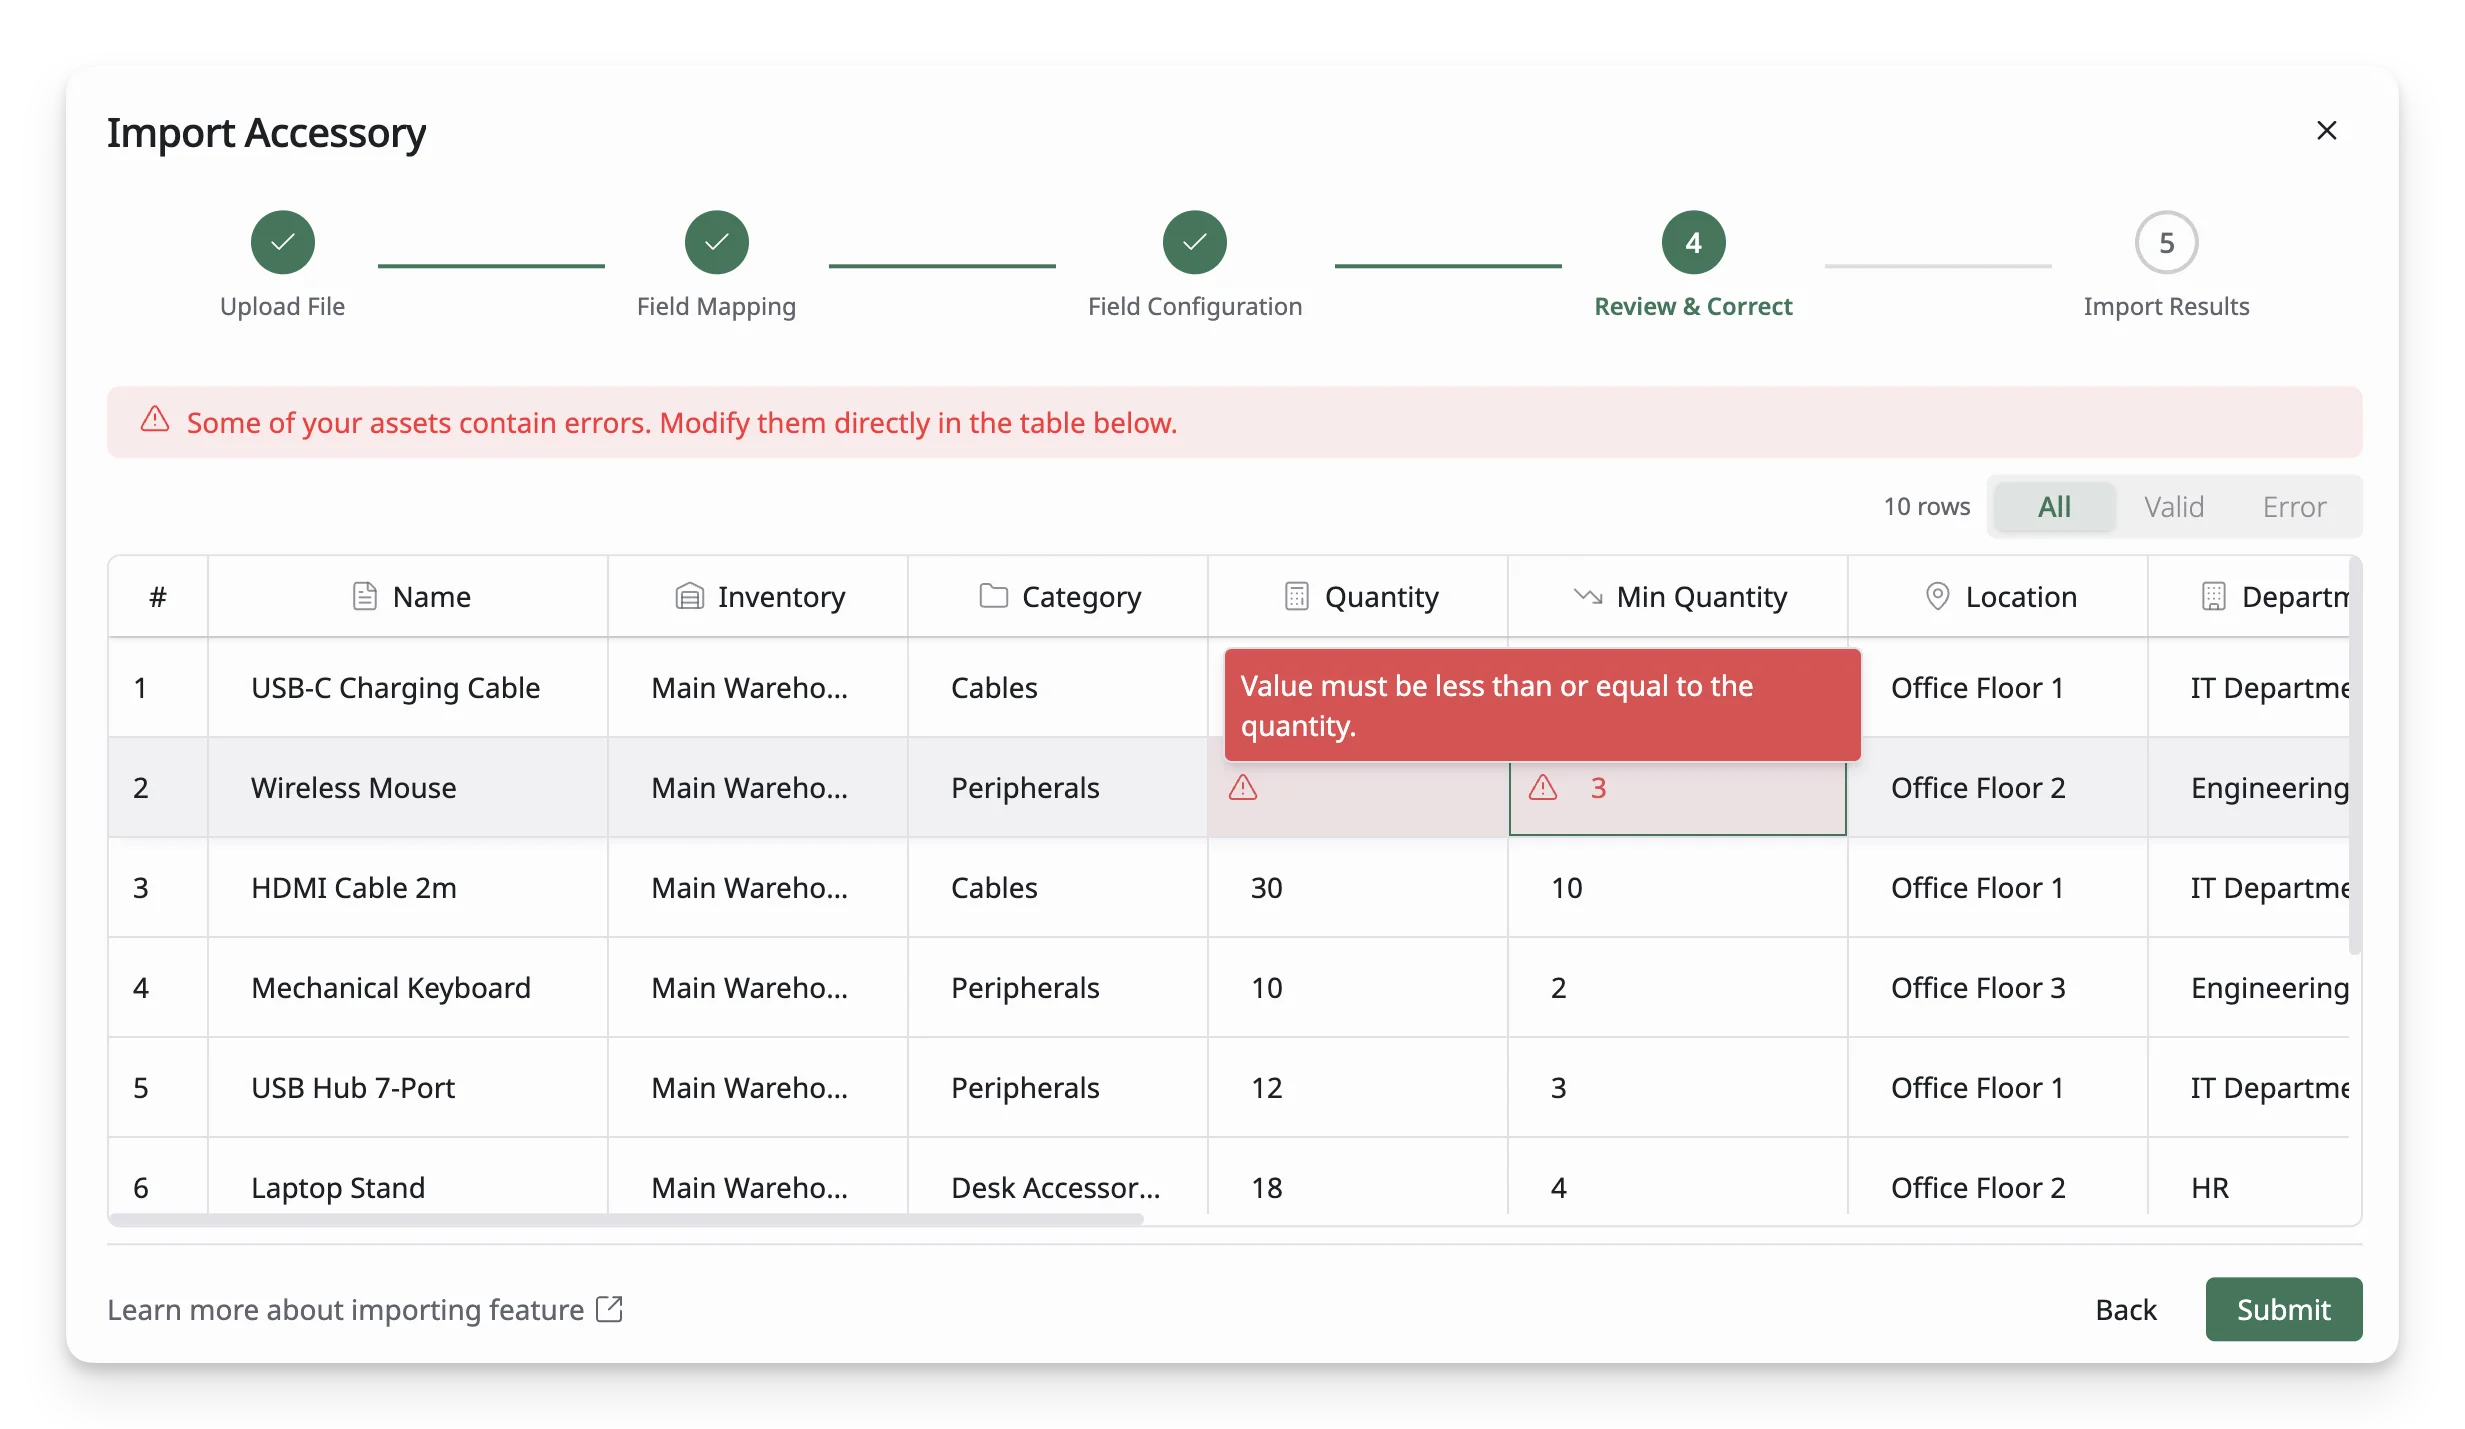Click the Min Quantity column header

1678,596
